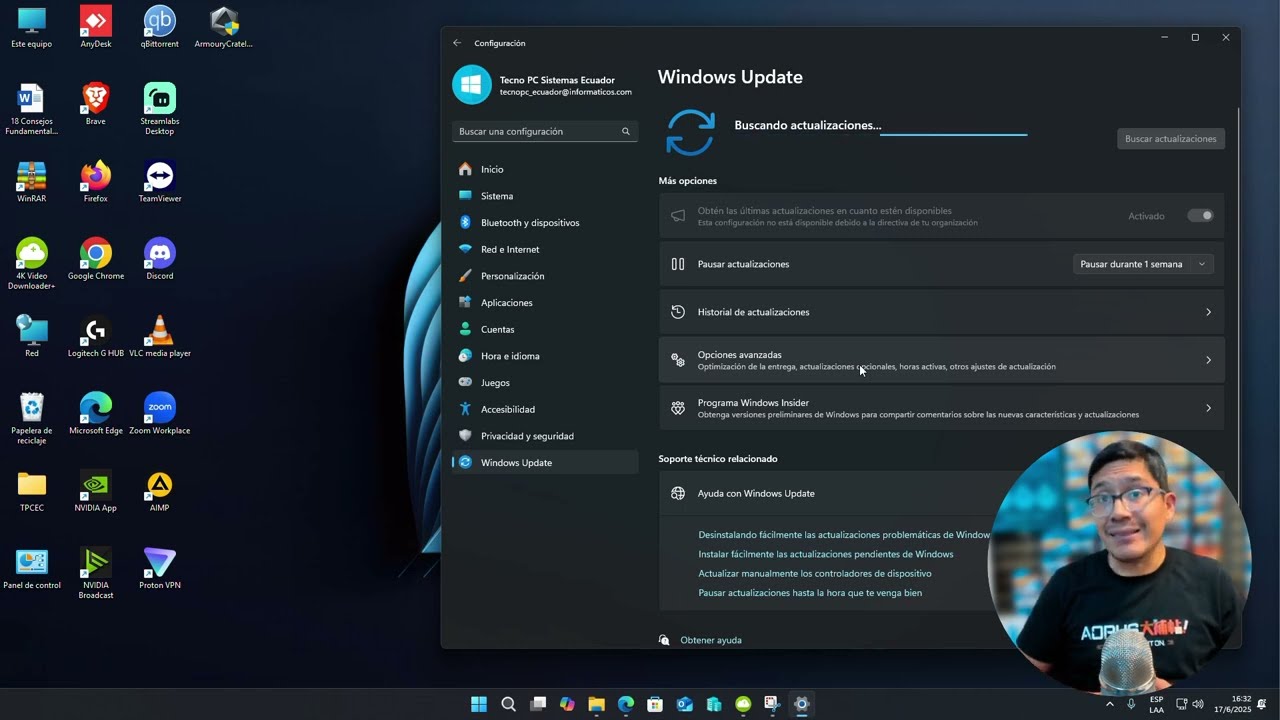Open the 18 Consejos Word document

click(x=32, y=110)
